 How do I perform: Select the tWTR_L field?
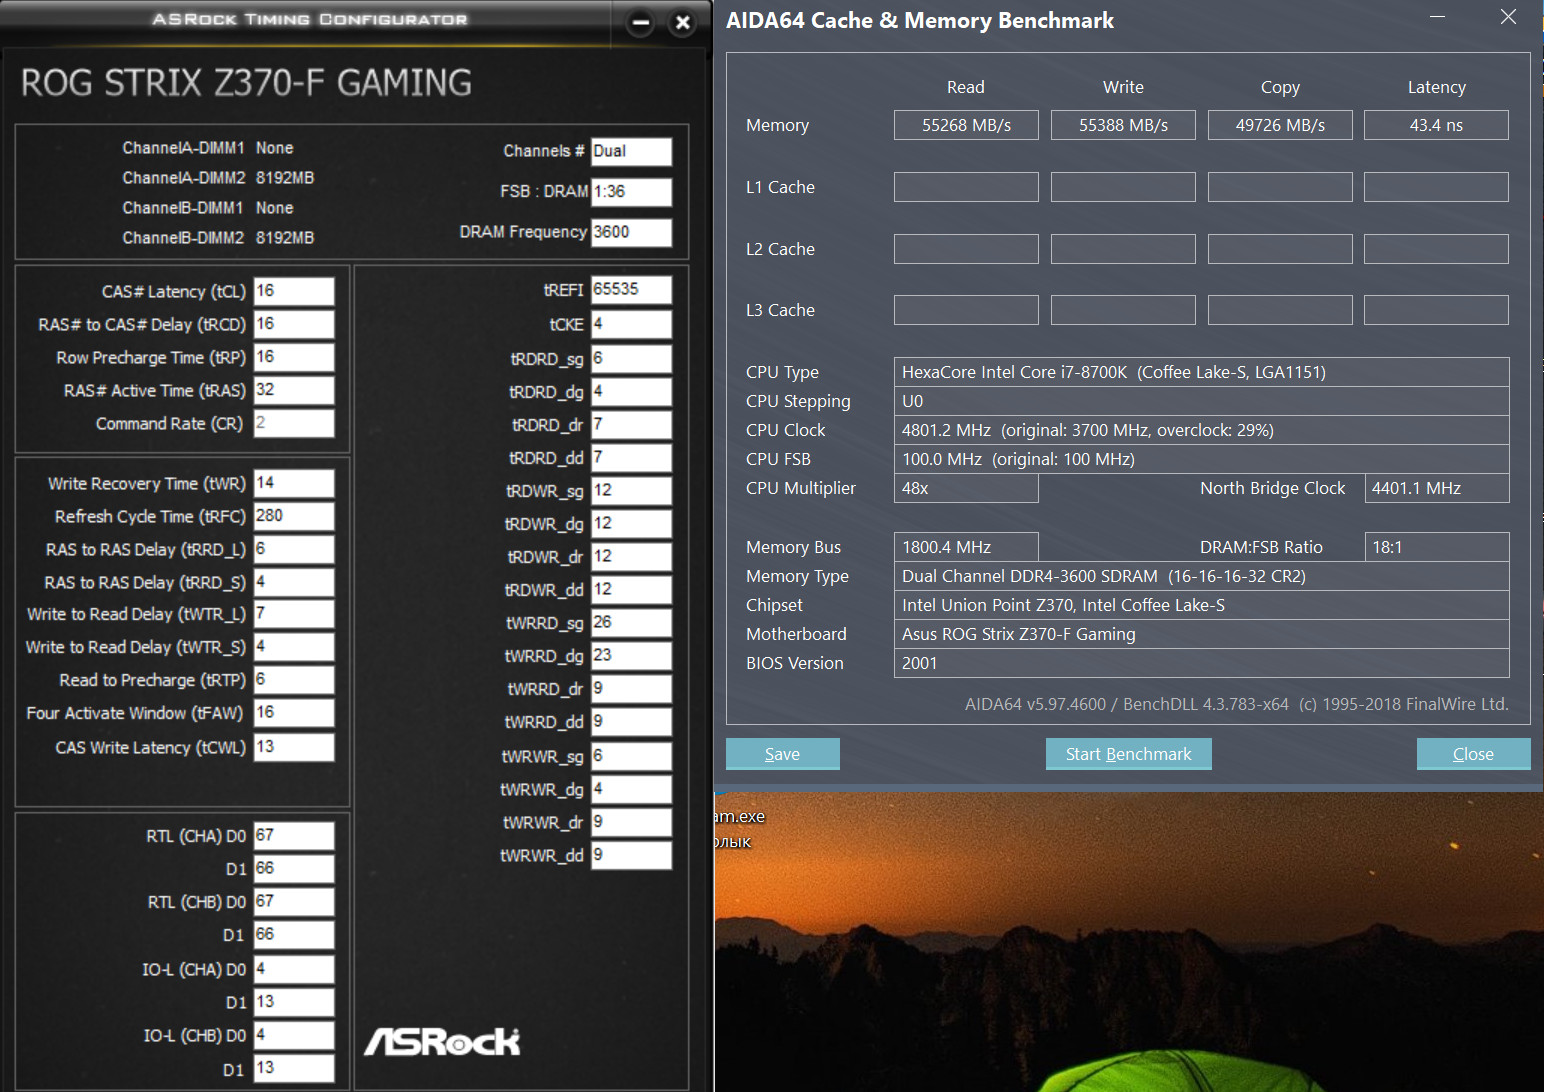pos(294,614)
